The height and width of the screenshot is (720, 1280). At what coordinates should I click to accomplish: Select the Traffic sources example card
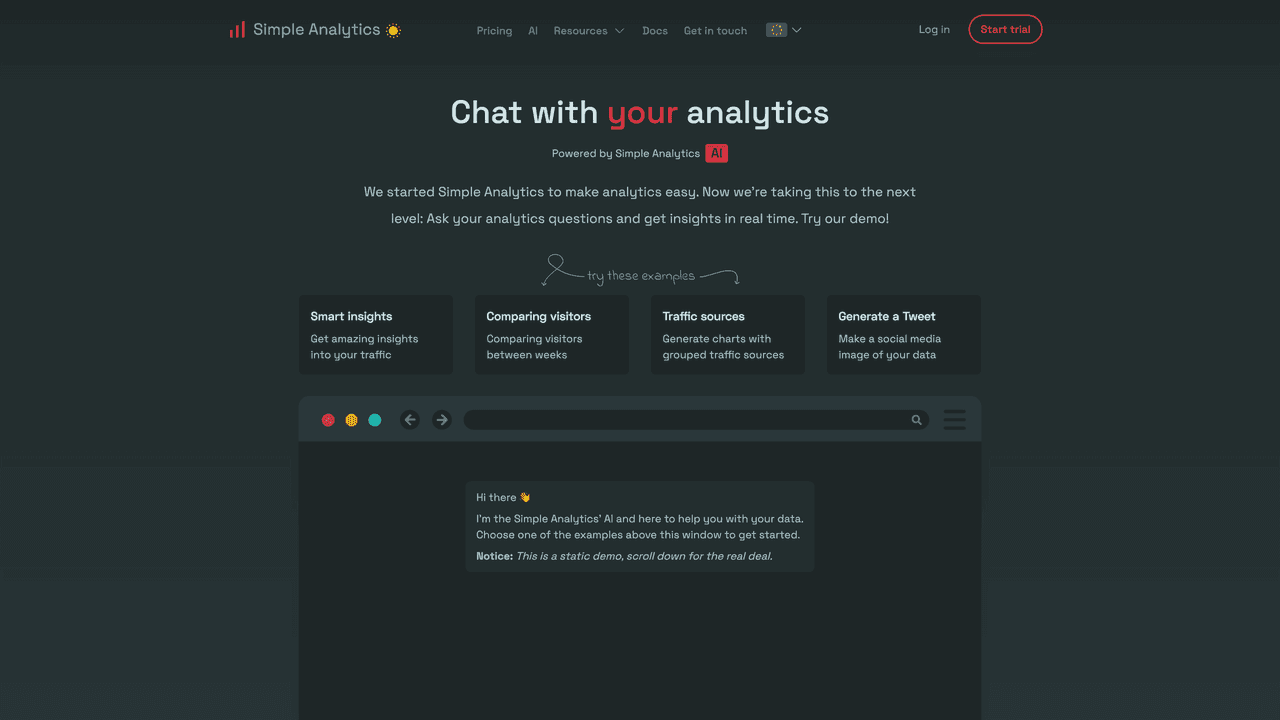728,335
